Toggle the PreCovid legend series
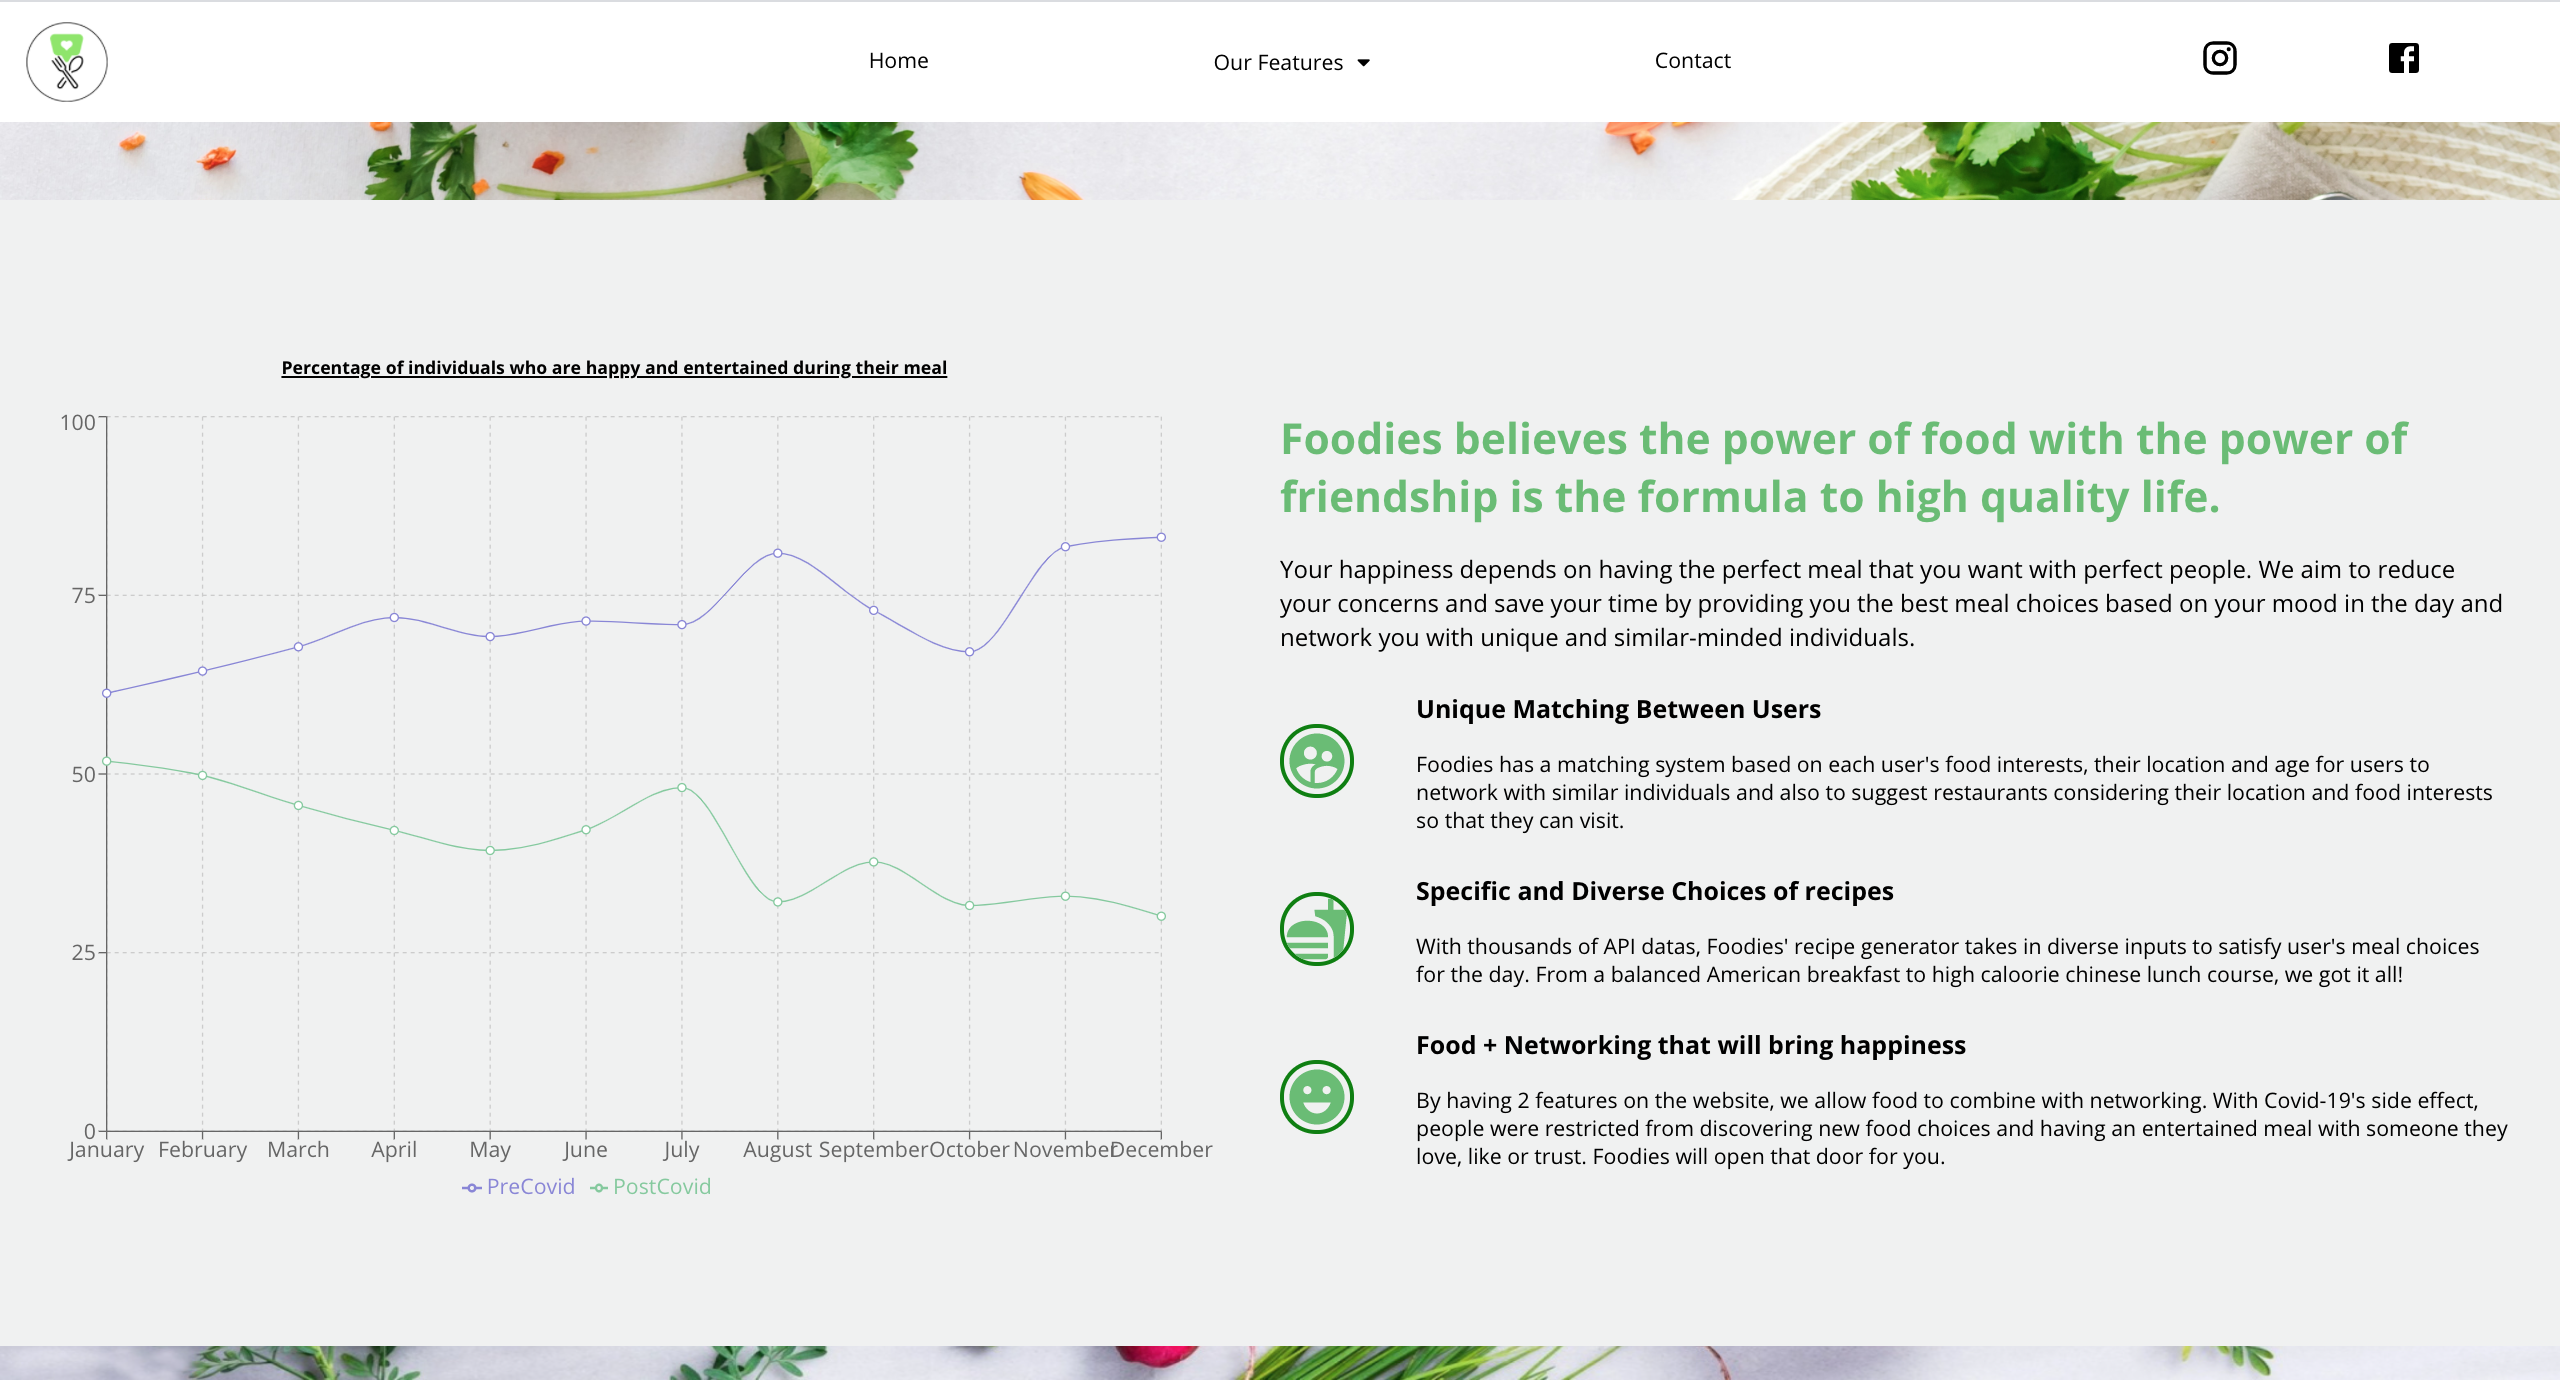Screen dimensions: 2560x1380 tap(519, 1187)
